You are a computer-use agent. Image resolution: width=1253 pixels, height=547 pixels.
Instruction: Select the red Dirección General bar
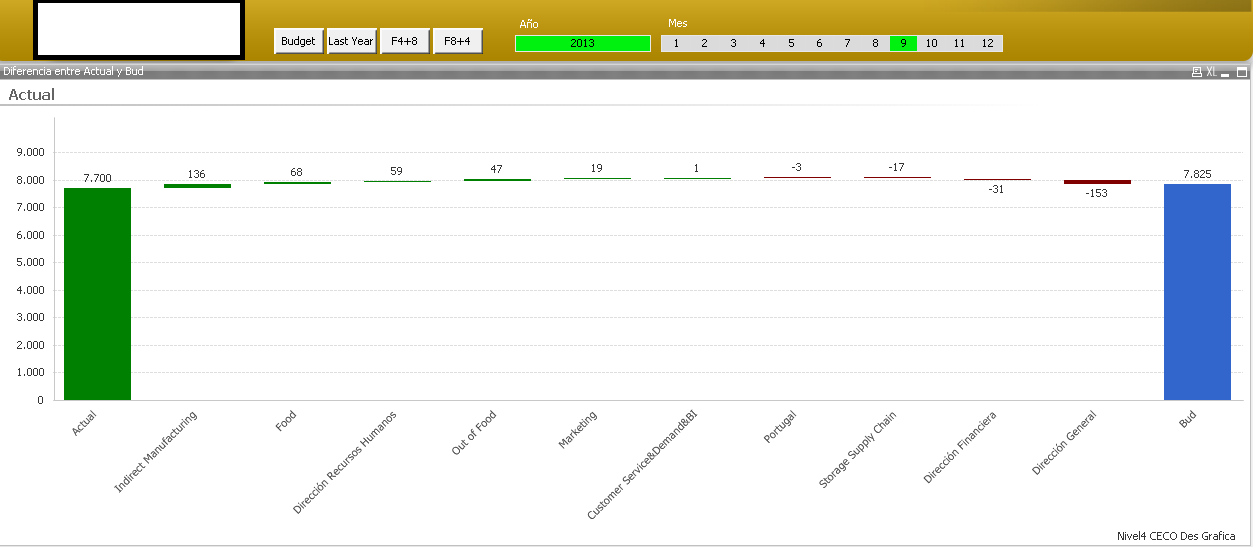coord(1097,182)
